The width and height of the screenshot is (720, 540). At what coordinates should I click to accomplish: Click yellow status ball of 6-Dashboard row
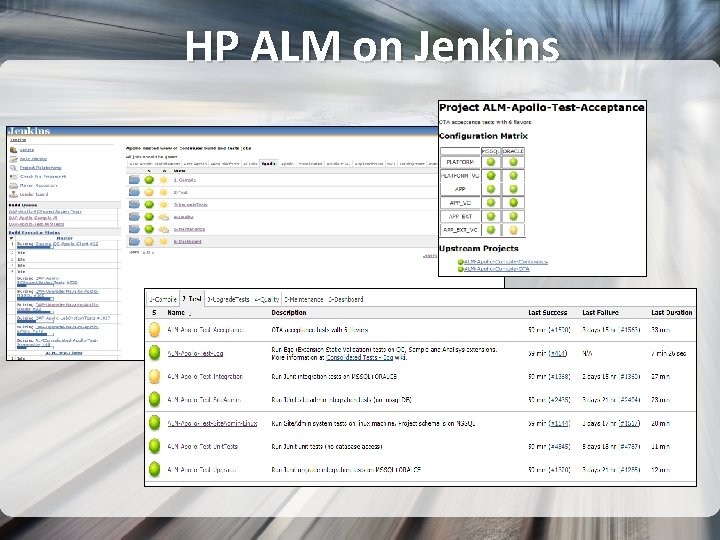click(x=149, y=242)
